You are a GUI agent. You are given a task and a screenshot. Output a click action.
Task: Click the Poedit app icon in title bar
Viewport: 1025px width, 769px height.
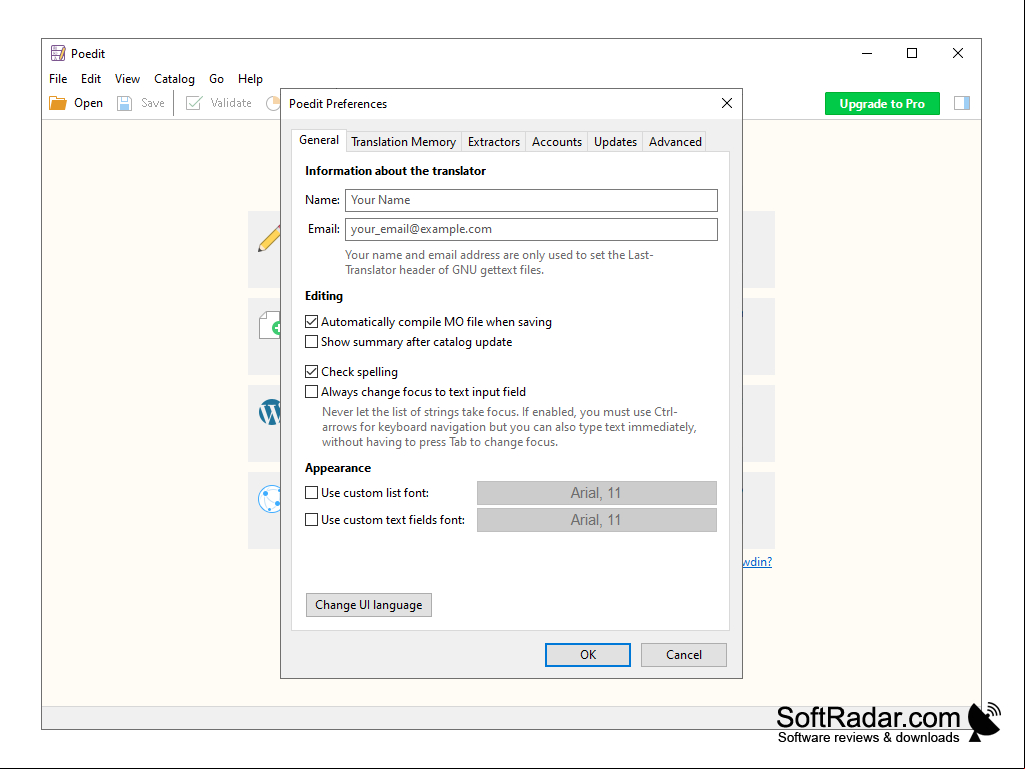[58, 53]
